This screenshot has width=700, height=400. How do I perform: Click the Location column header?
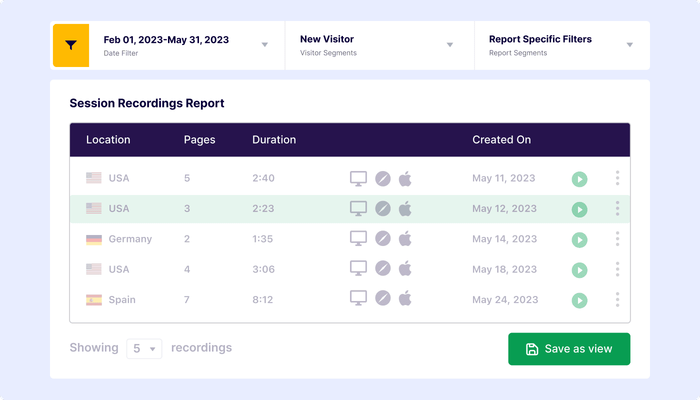[108, 140]
